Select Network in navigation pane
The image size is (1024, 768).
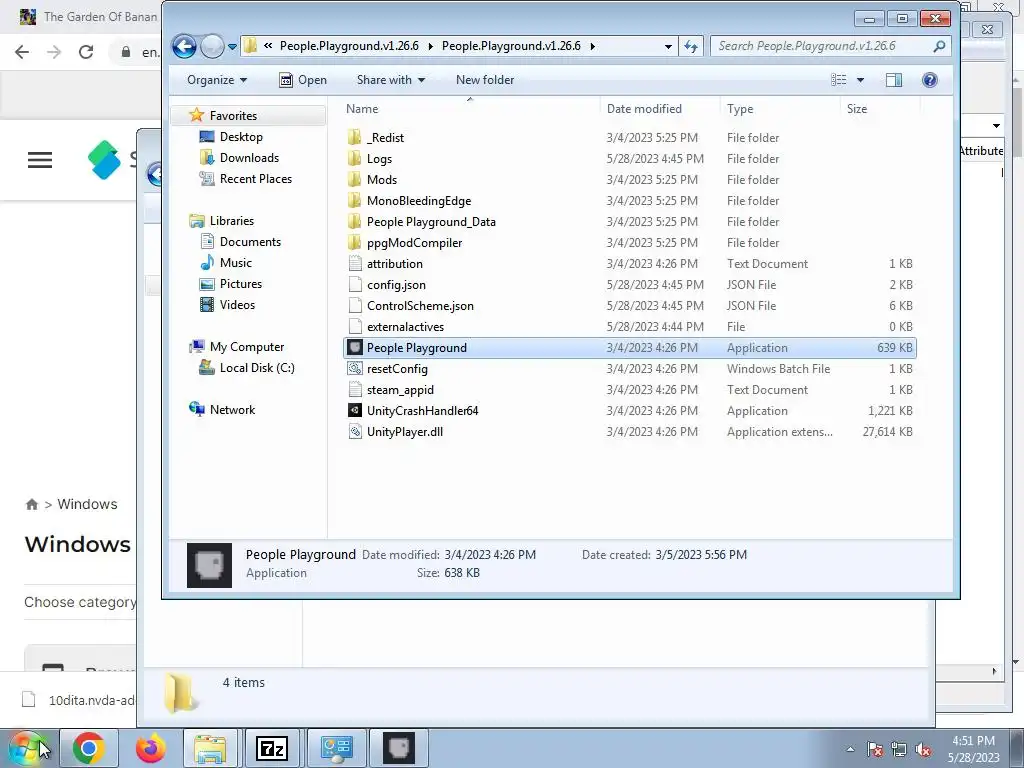tap(232, 409)
